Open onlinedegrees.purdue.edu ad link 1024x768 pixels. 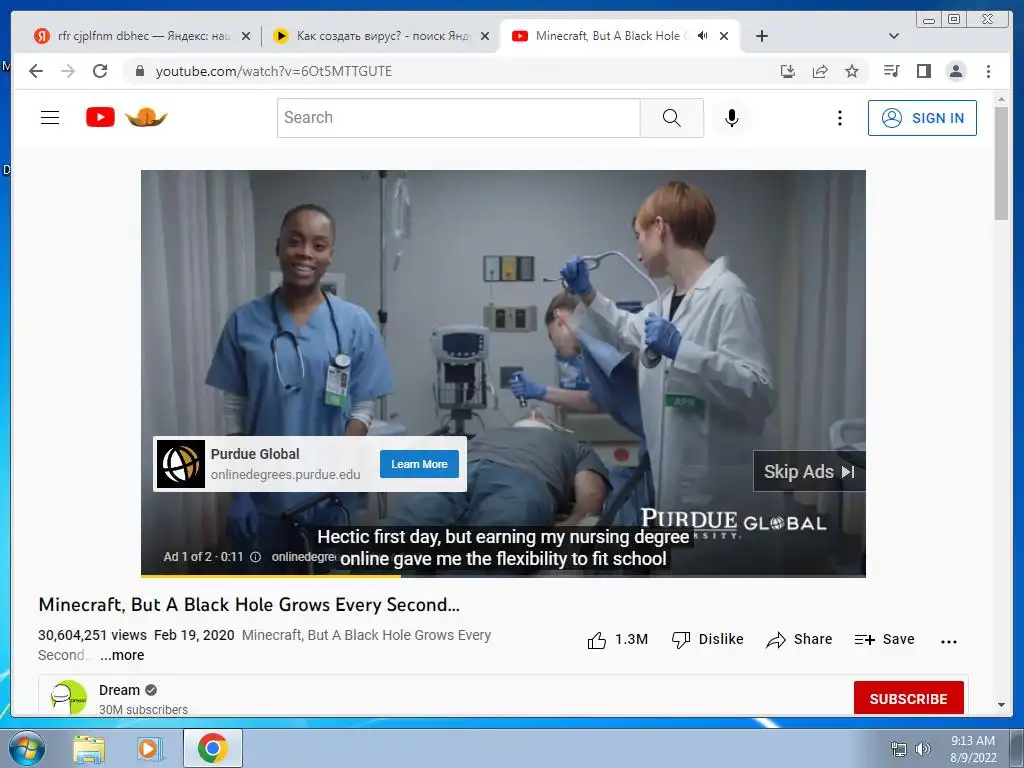(285, 475)
